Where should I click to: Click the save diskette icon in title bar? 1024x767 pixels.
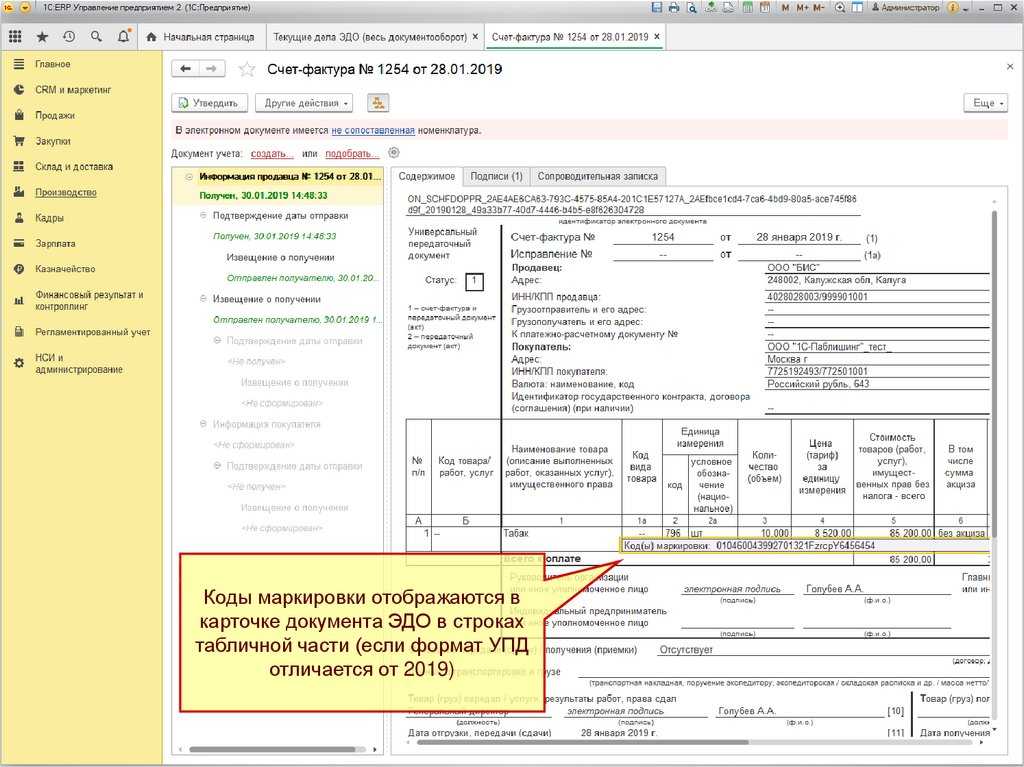[x=658, y=8]
